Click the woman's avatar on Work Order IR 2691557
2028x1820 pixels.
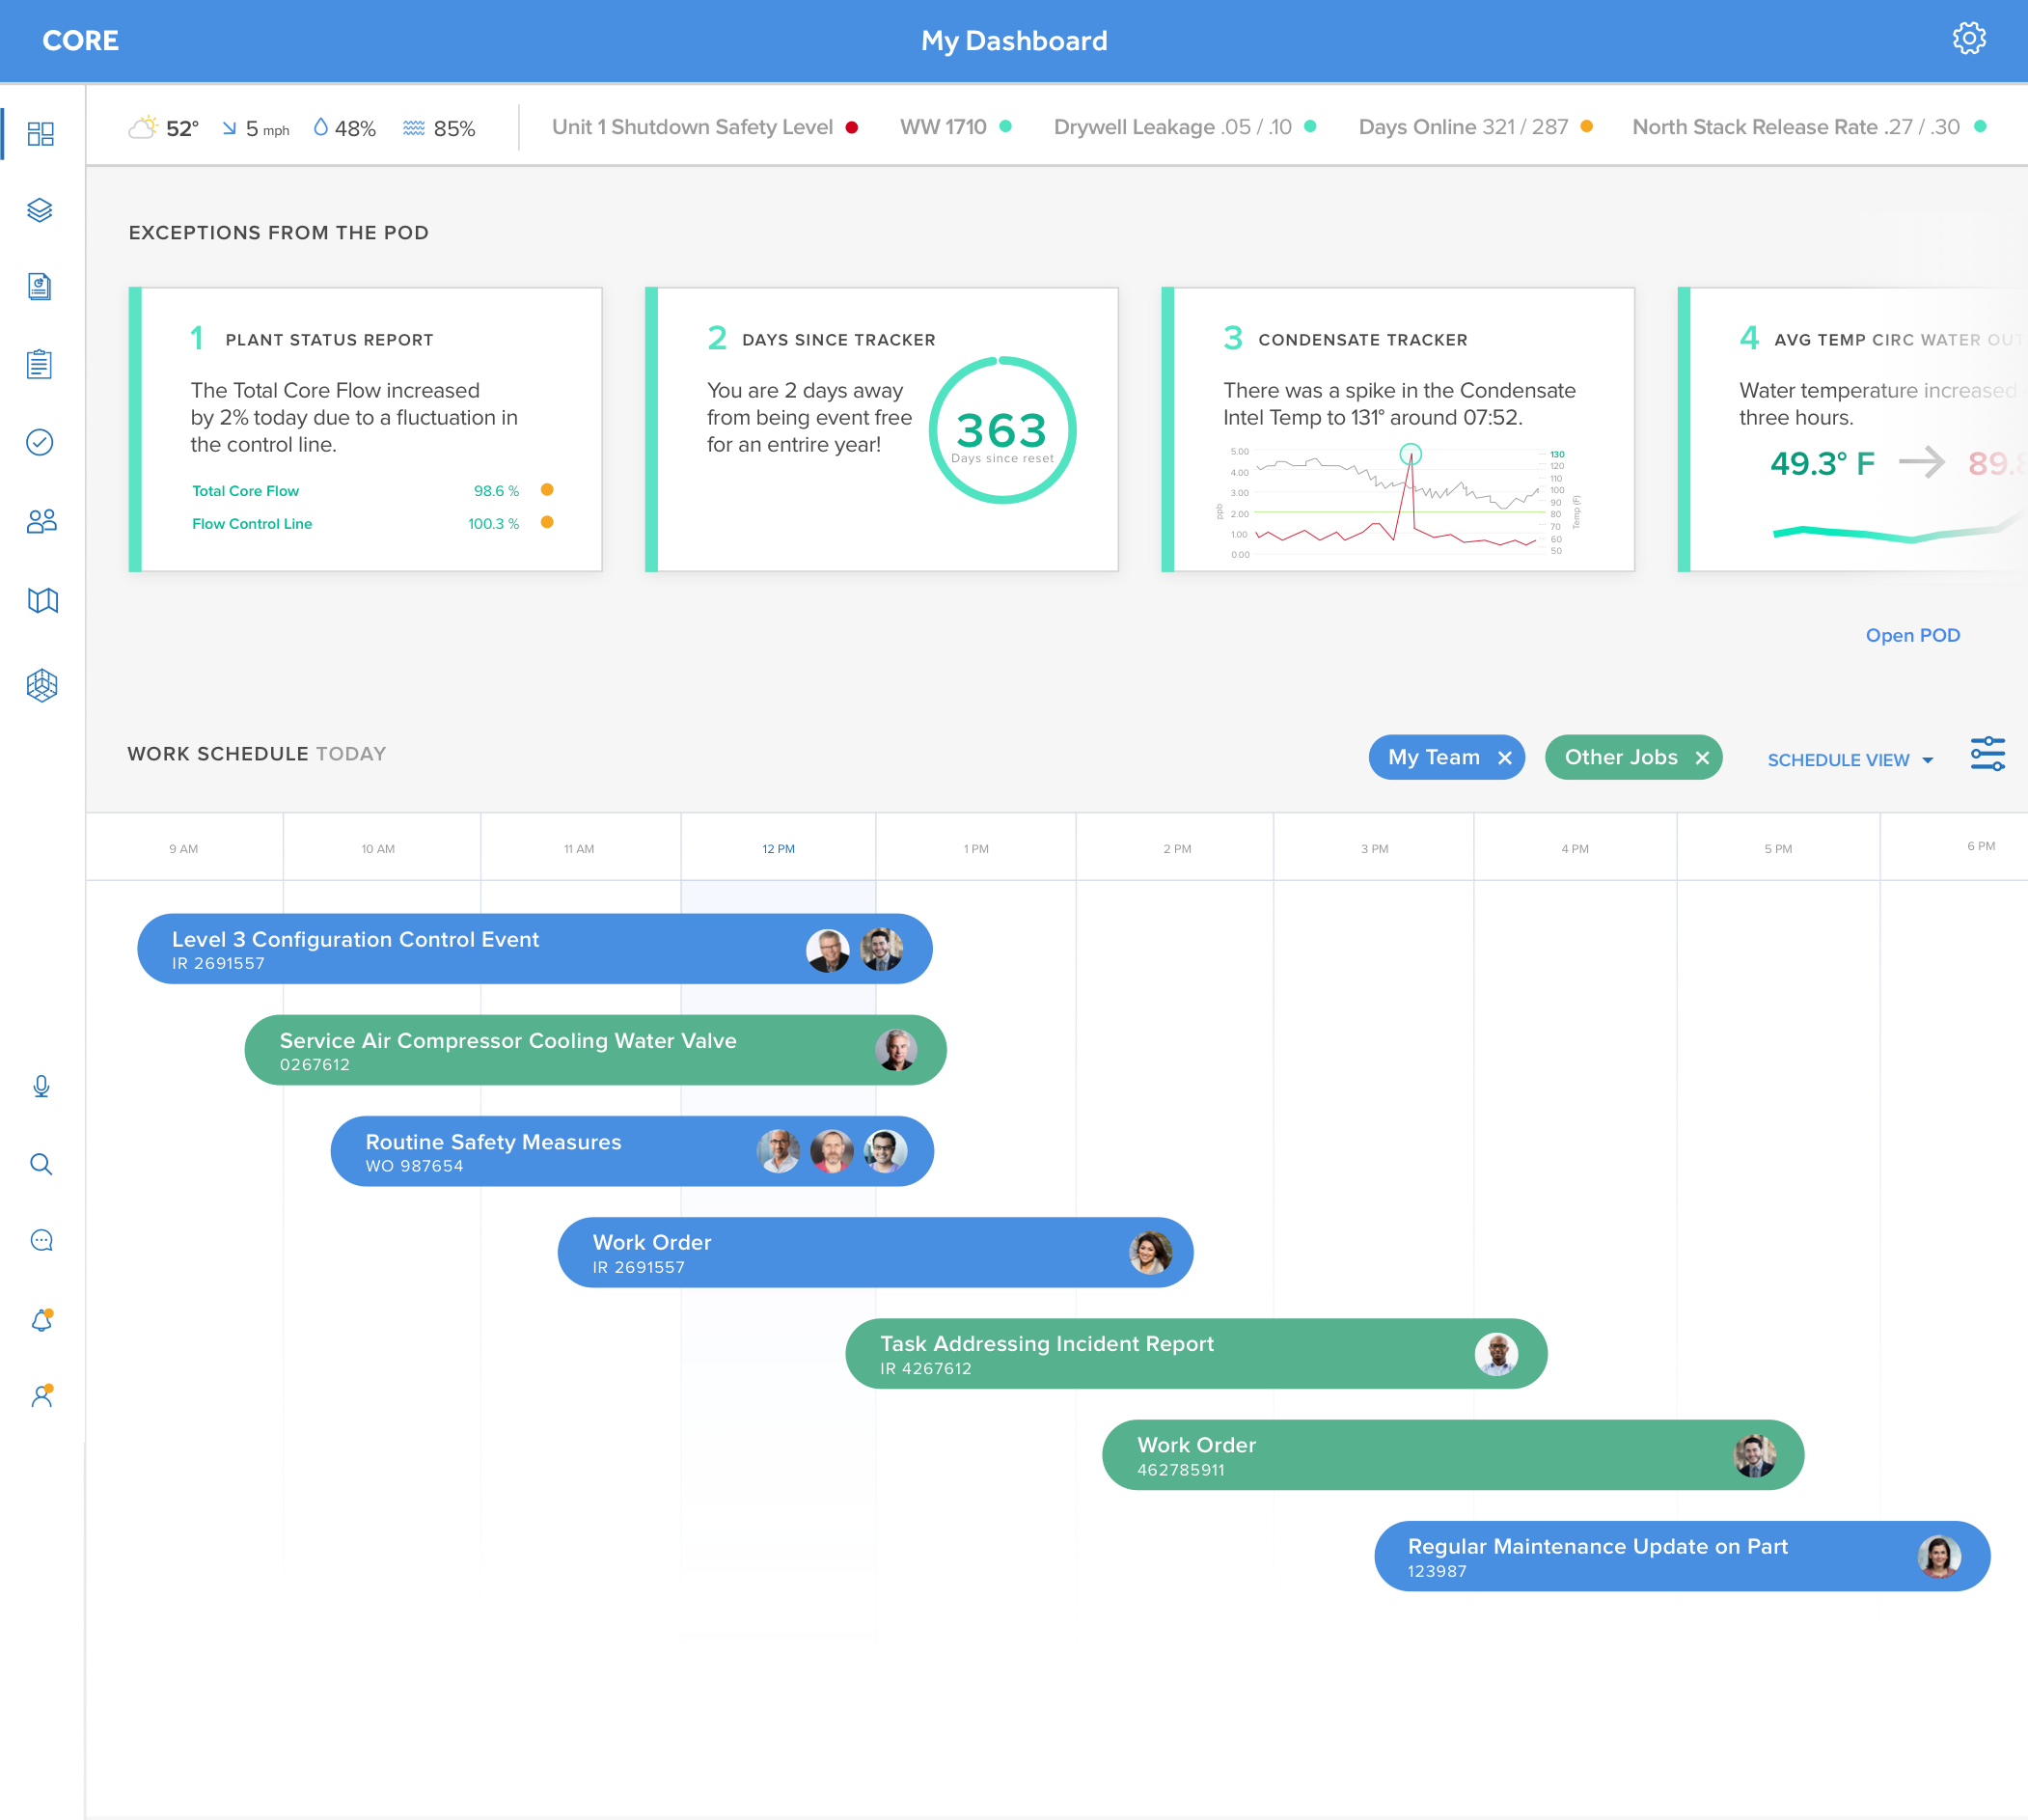(1150, 1252)
